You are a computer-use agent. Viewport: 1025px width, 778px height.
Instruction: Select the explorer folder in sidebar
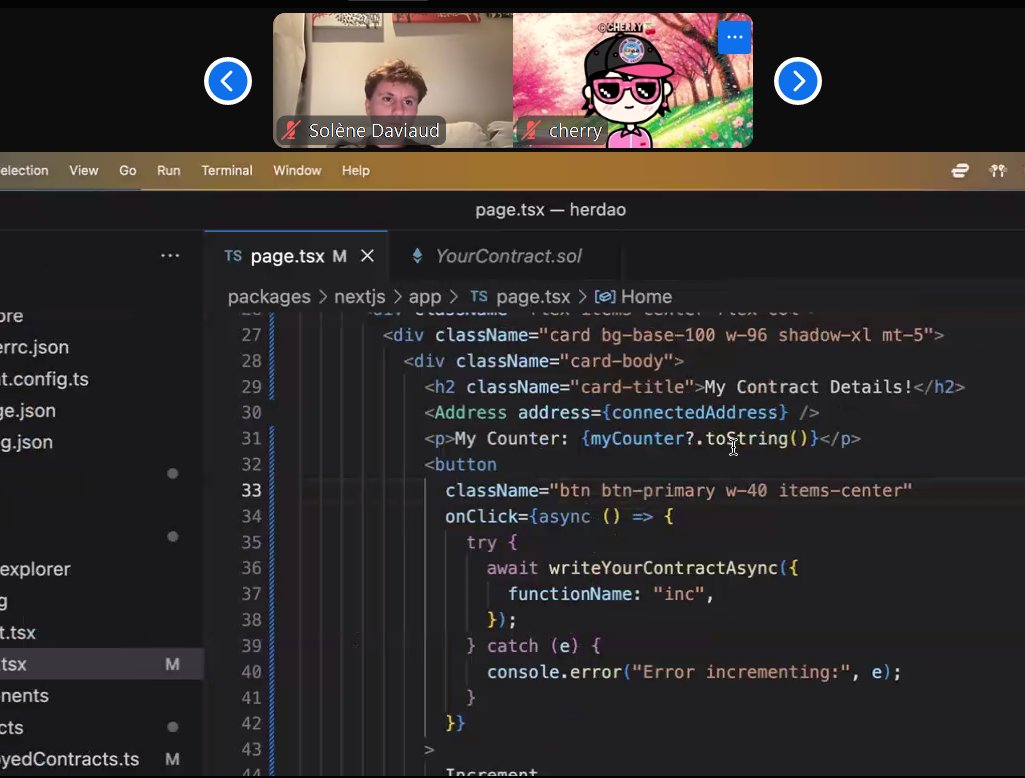pos(35,569)
